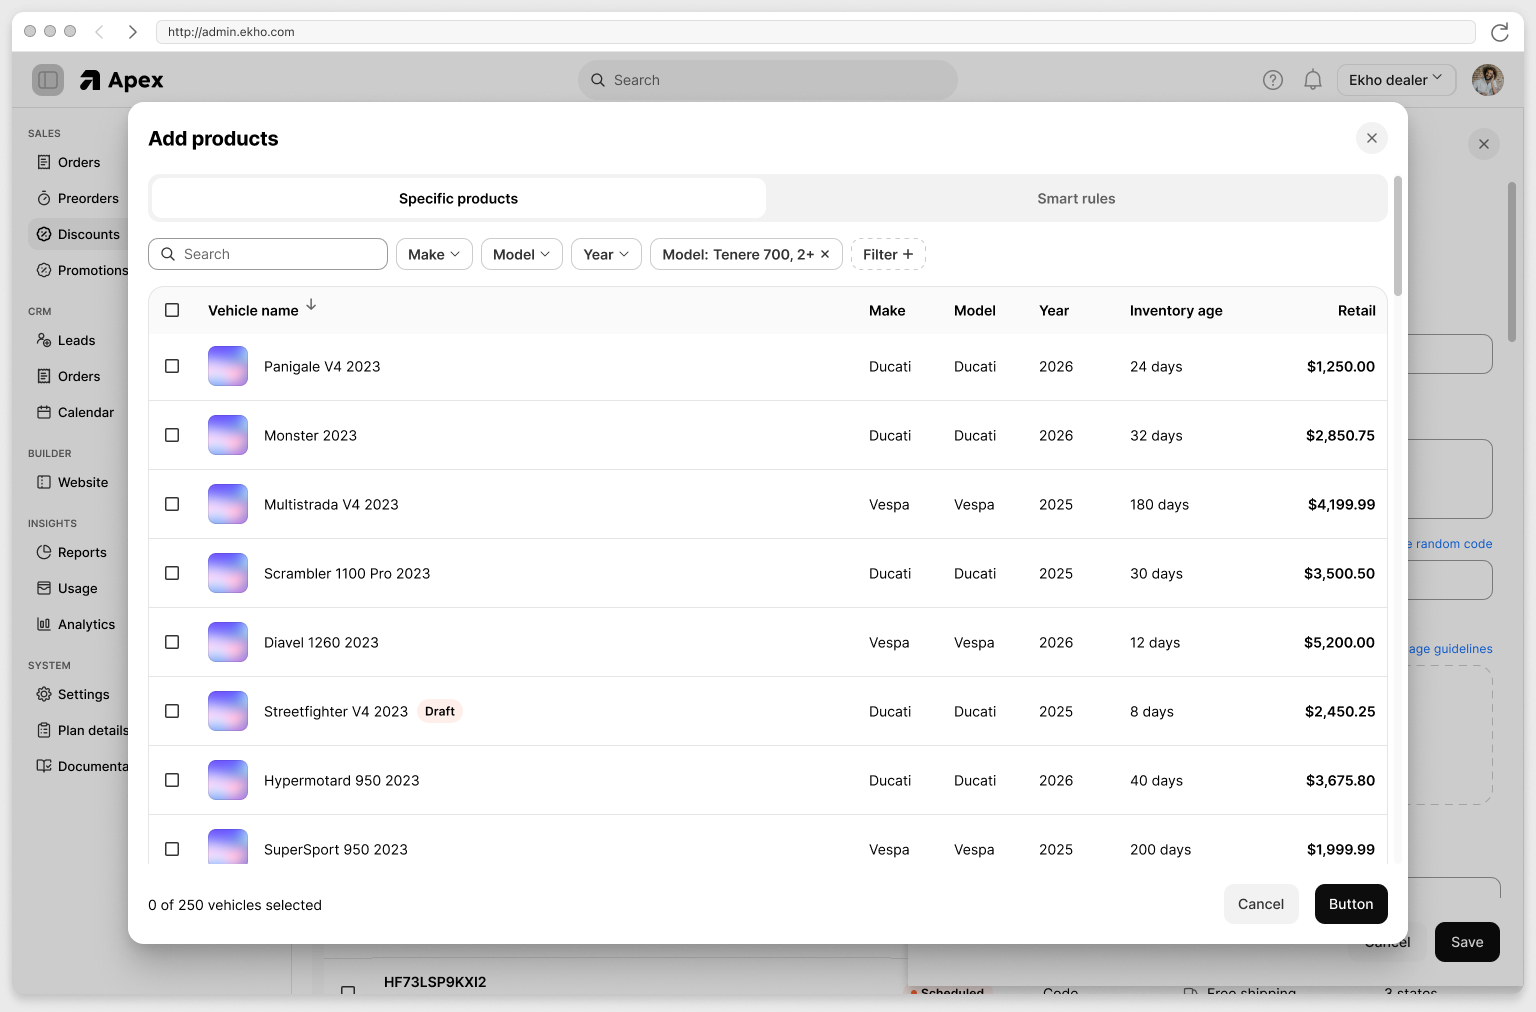Open notifications bell icon

[1313, 80]
